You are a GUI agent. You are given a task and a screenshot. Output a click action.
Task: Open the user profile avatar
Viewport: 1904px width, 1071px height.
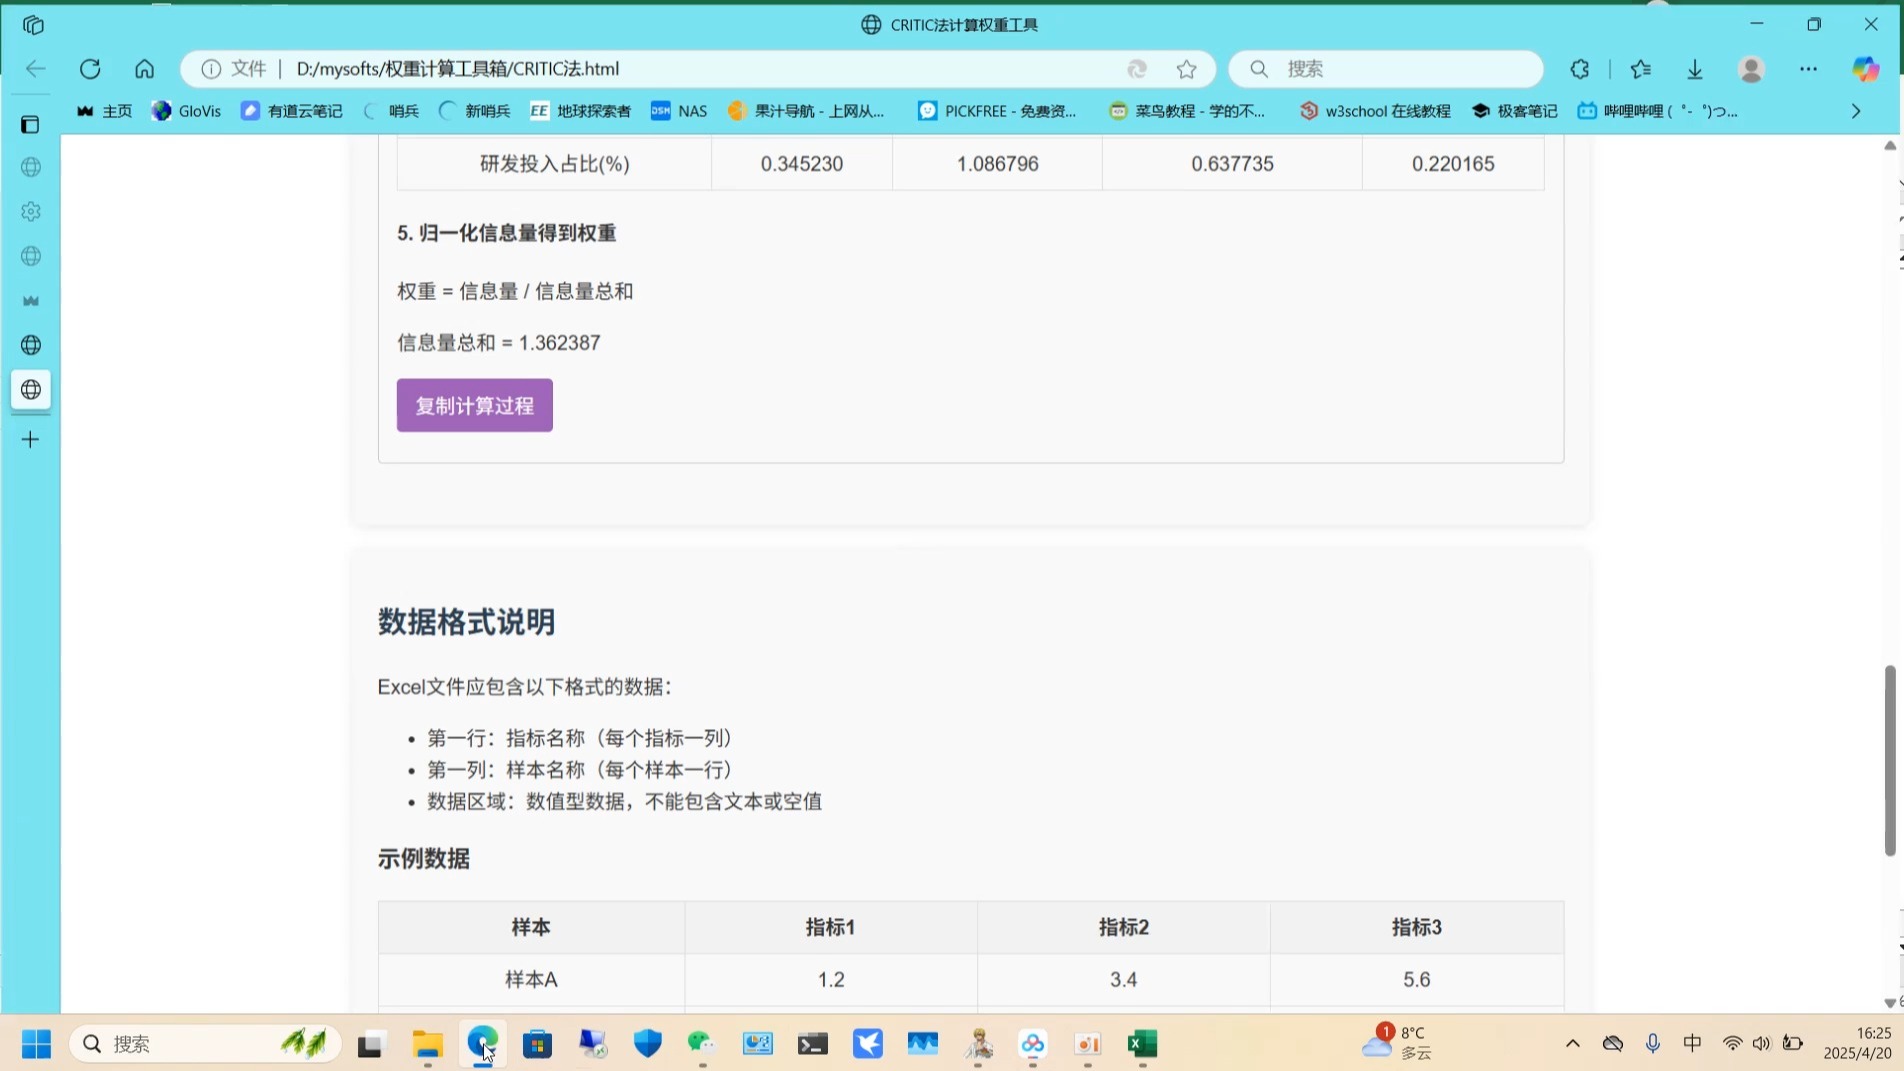tap(1751, 69)
